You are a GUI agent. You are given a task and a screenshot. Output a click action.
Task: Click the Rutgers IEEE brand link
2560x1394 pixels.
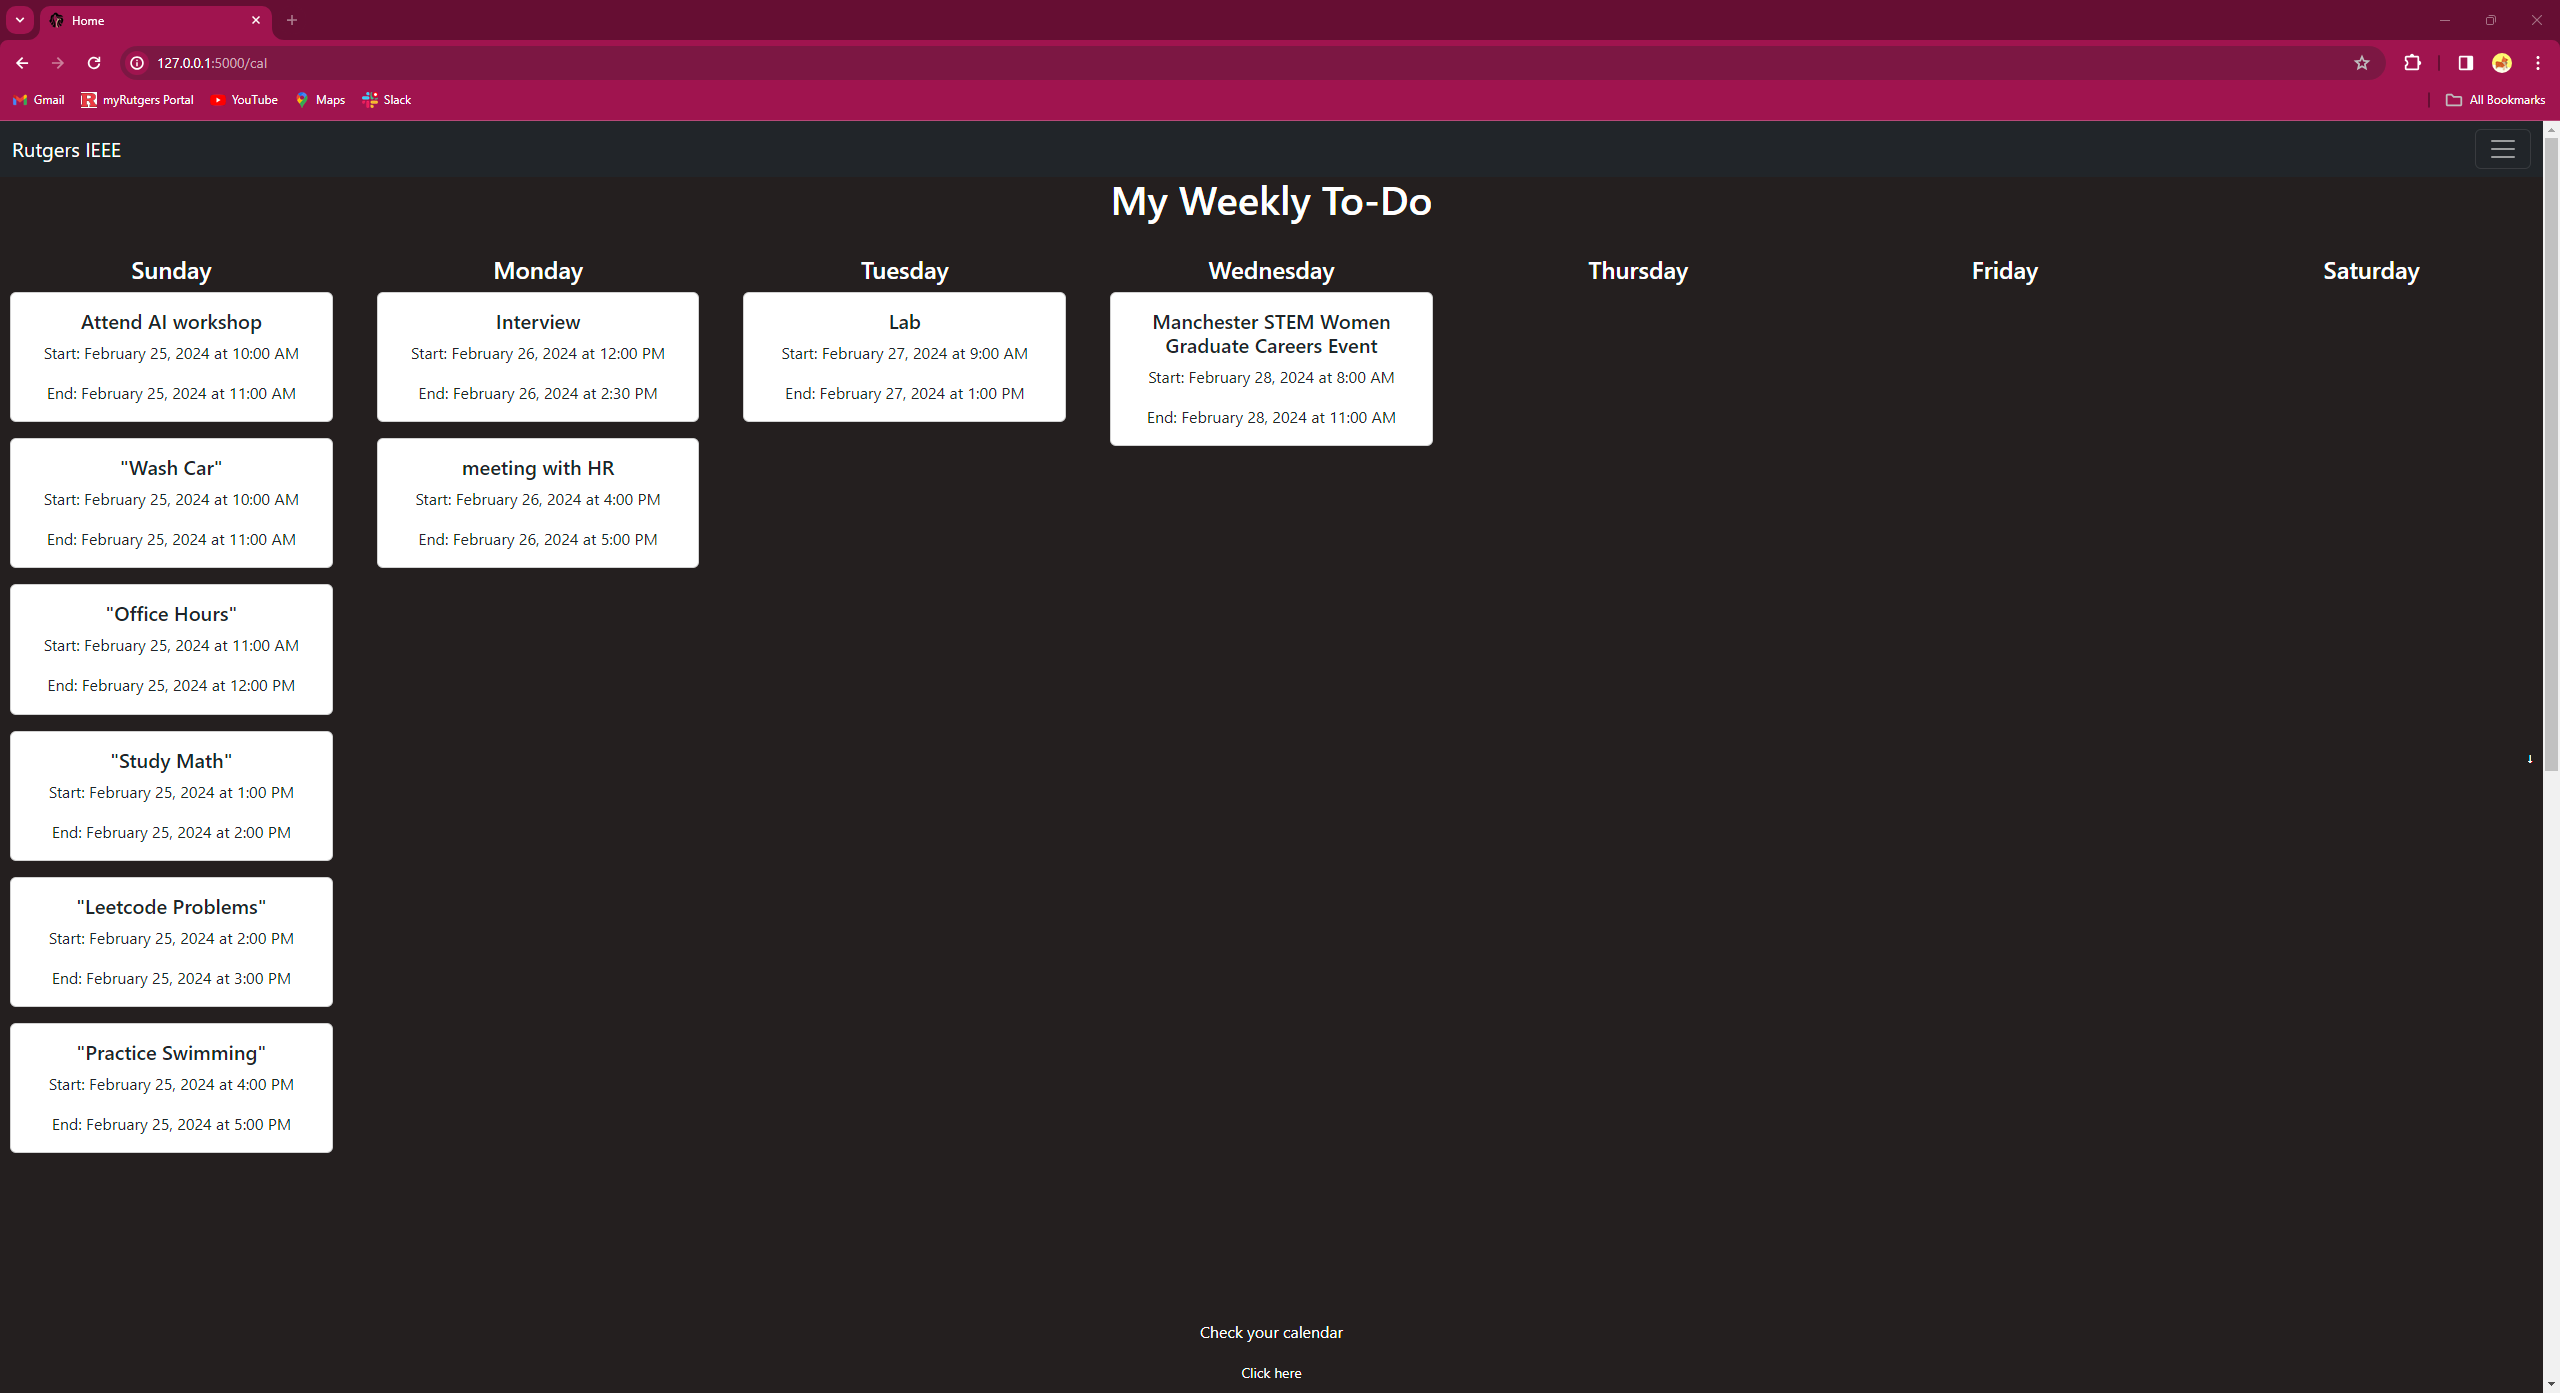[66, 150]
